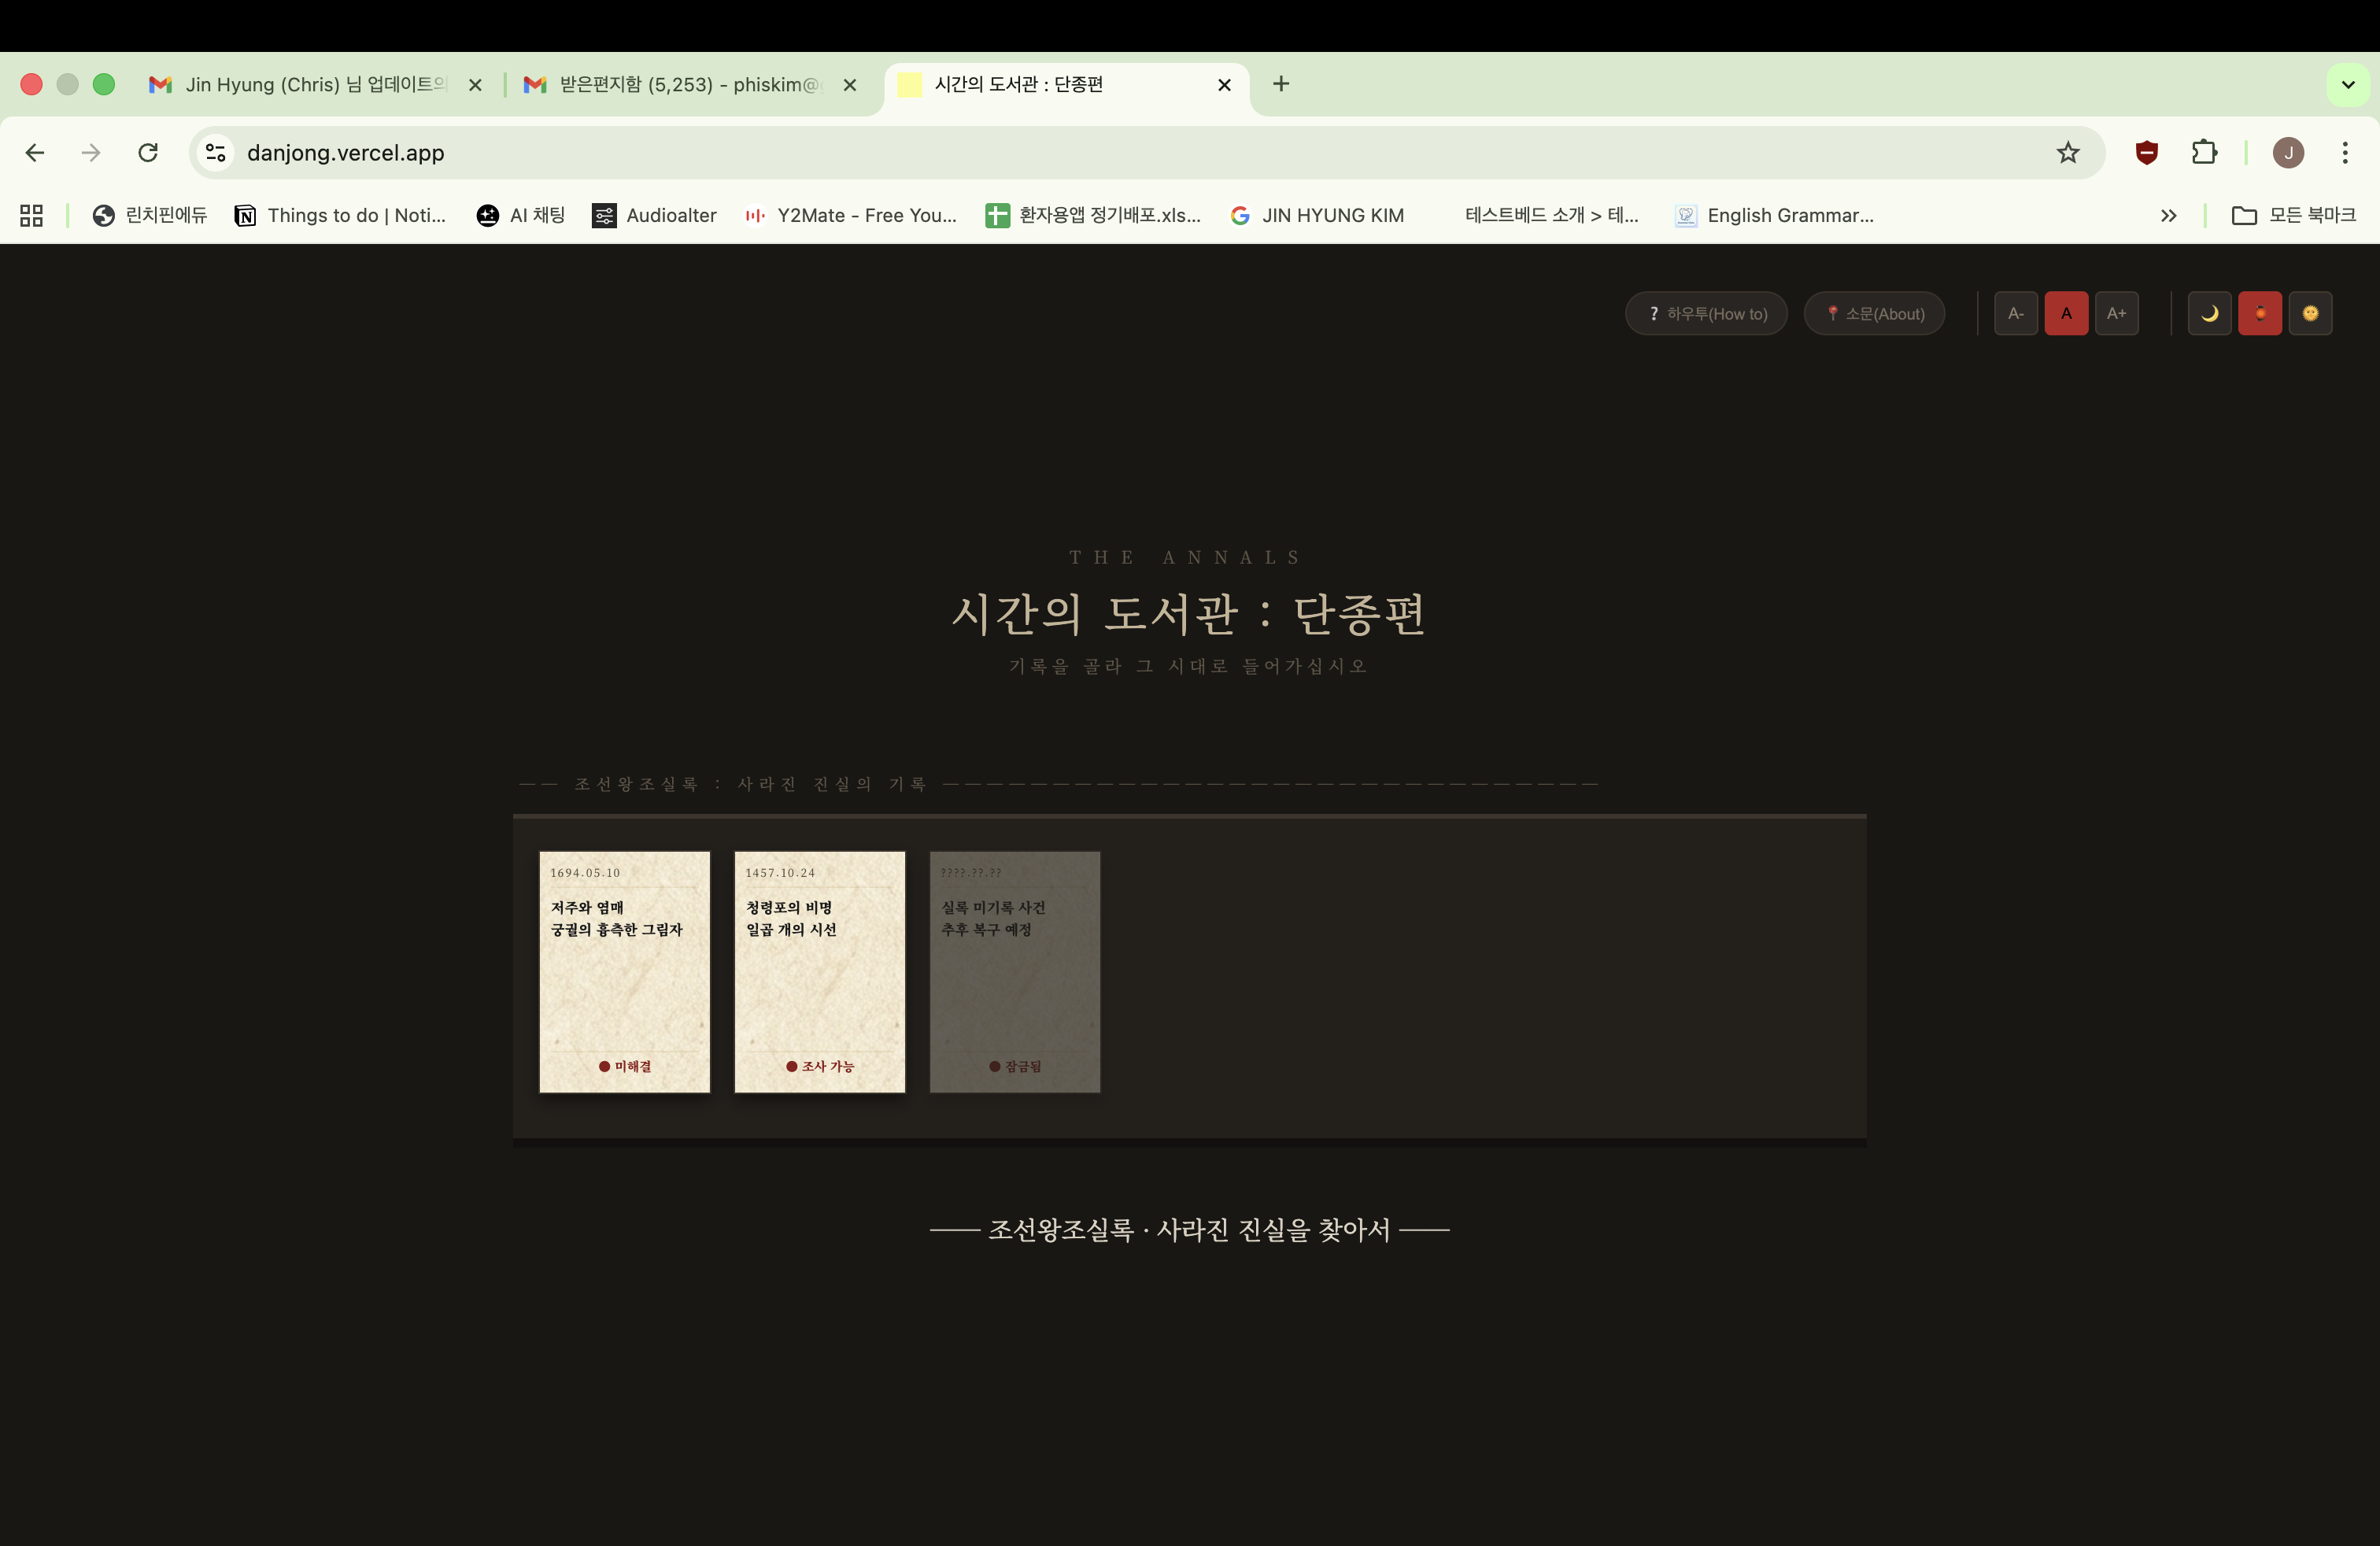Open the 하우투(How to) help button
2380x1546 pixels.
click(1706, 313)
